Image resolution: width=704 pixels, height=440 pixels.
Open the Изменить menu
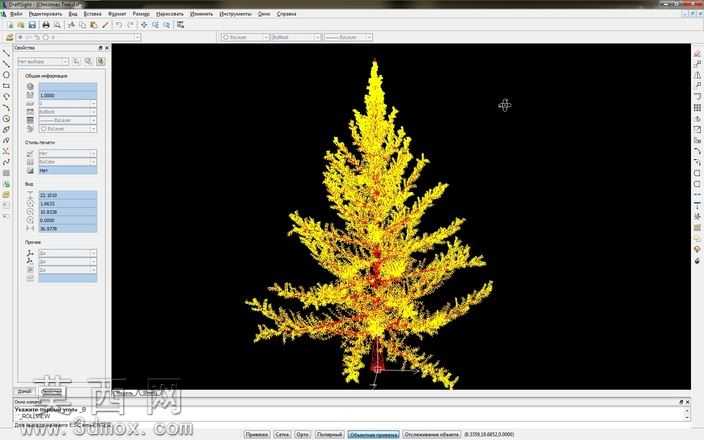coord(202,14)
